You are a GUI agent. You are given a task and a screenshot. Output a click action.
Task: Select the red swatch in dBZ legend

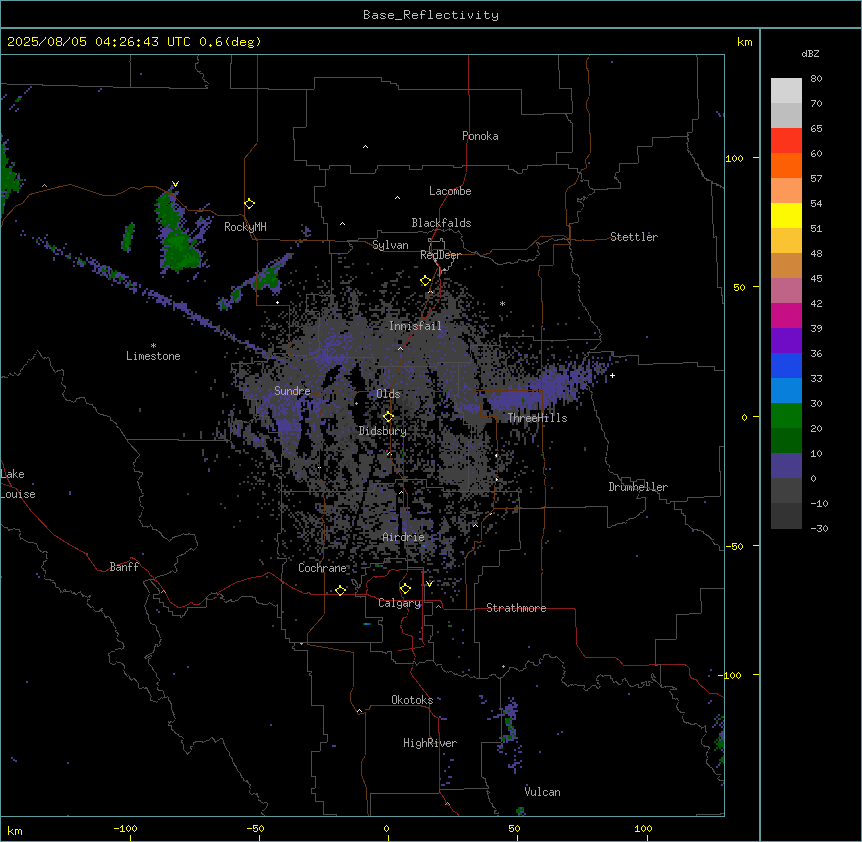coord(786,141)
